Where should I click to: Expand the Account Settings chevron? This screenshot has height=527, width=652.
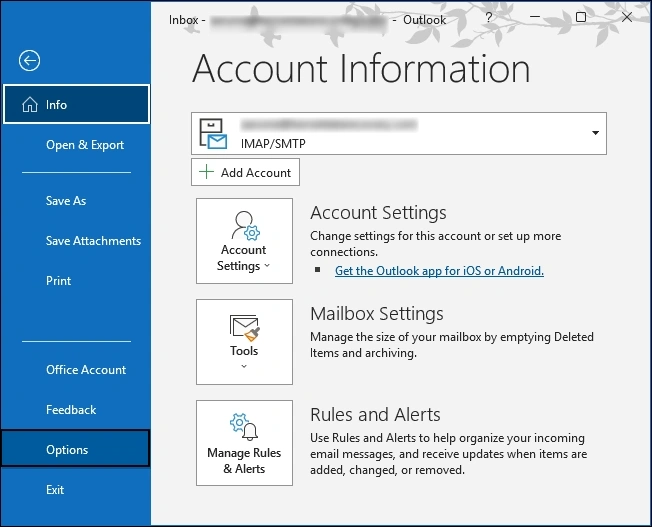(x=267, y=265)
